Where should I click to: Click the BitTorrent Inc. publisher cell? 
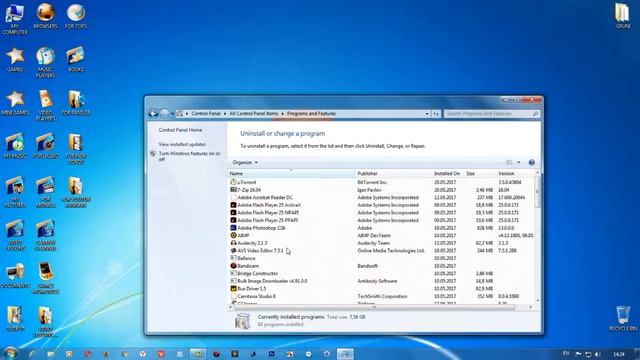pos(372,182)
